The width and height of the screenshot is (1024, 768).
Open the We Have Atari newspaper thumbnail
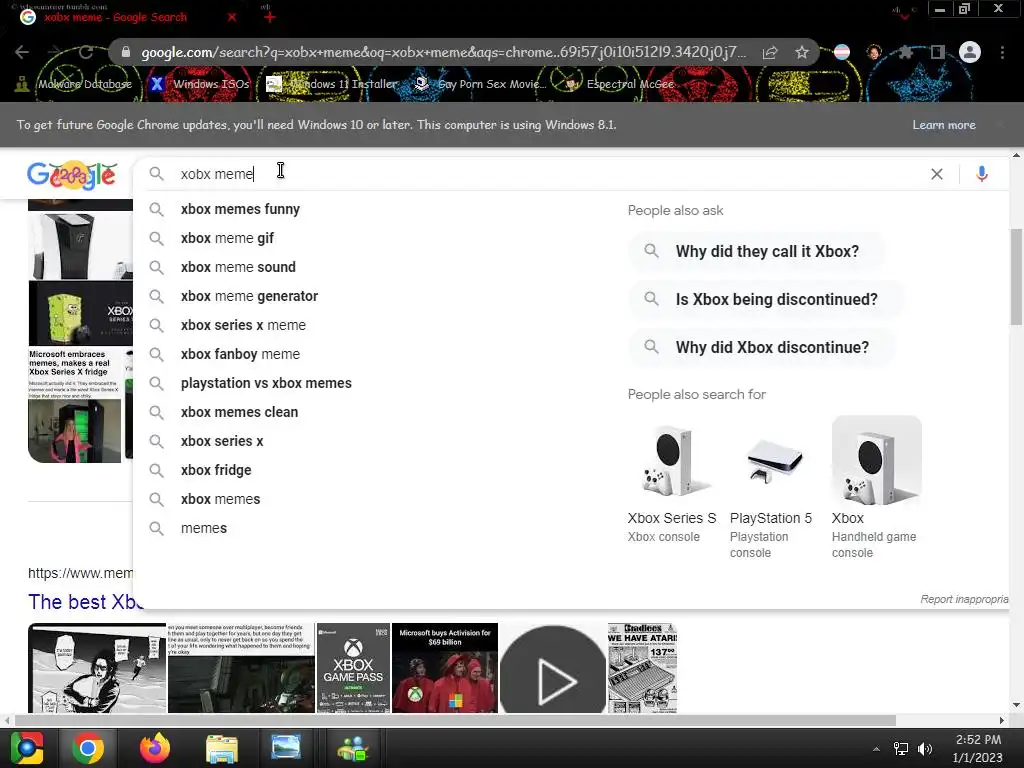[x=642, y=668]
